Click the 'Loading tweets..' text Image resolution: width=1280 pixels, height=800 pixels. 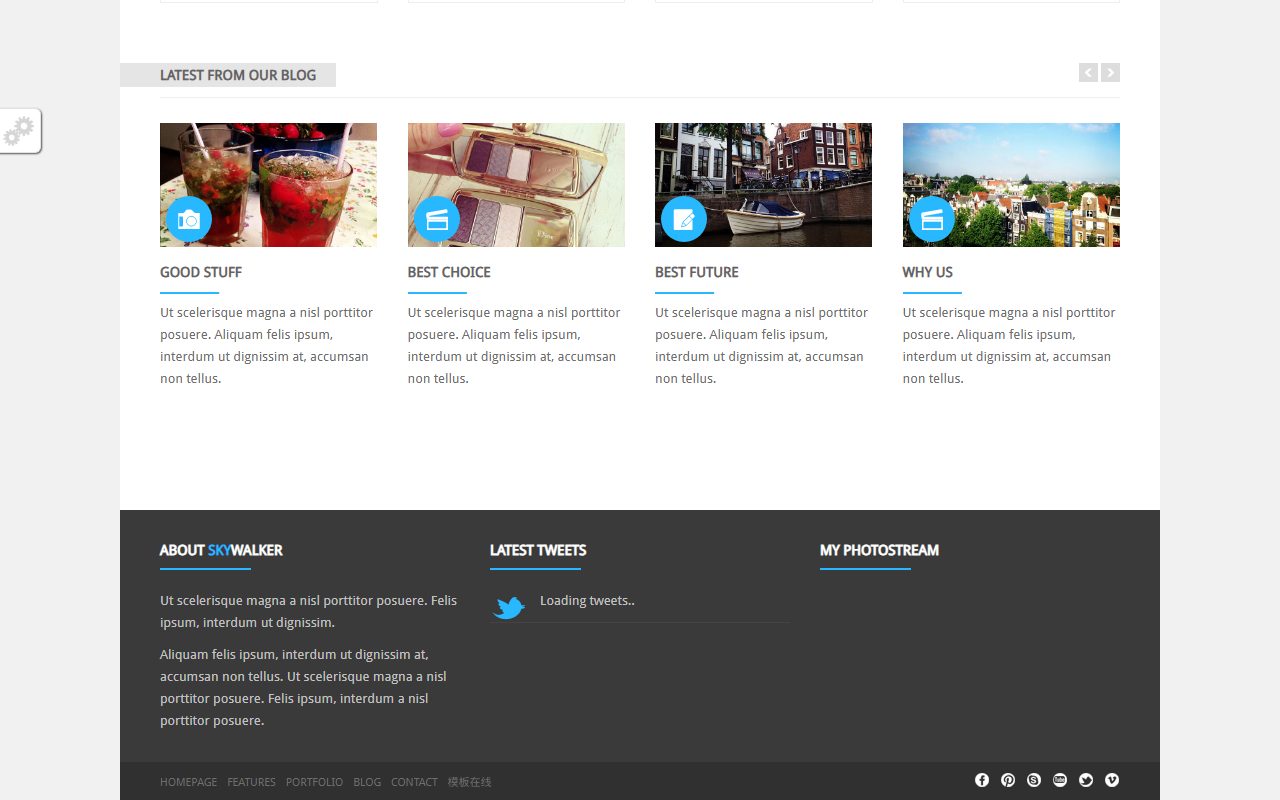click(x=587, y=601)
